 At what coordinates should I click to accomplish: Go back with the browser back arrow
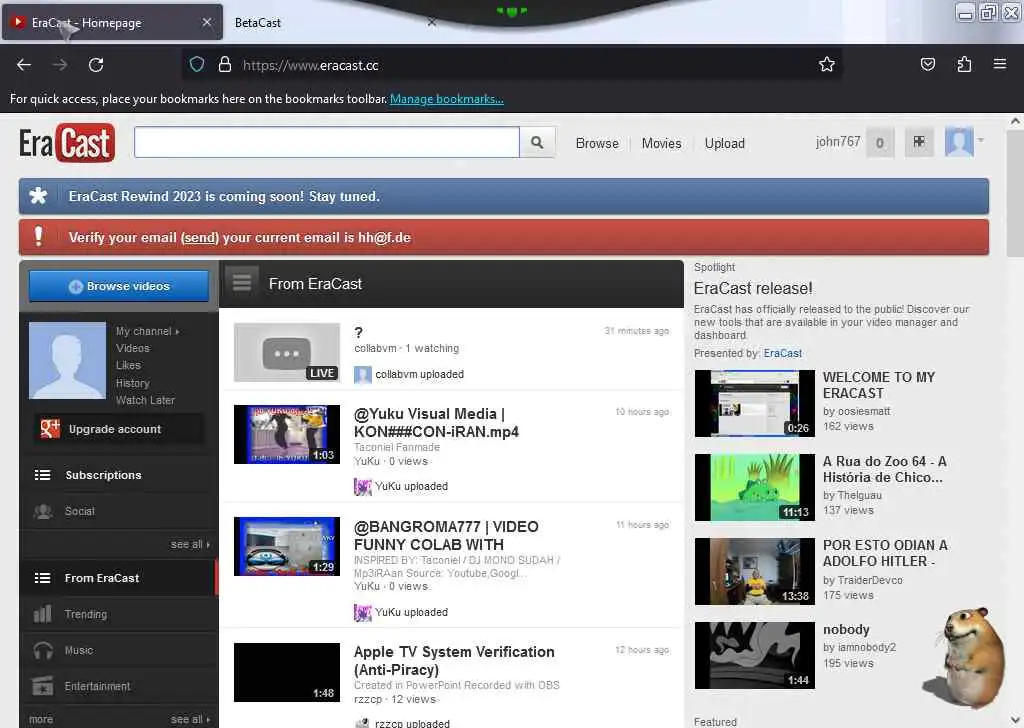click(x=24, y=65)
